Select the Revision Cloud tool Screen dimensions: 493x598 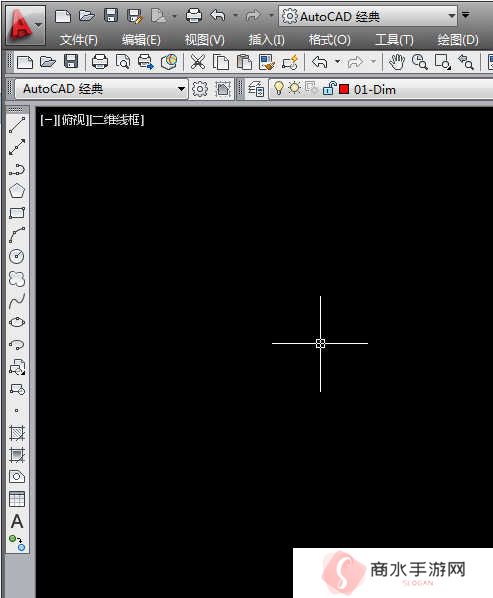17,279
